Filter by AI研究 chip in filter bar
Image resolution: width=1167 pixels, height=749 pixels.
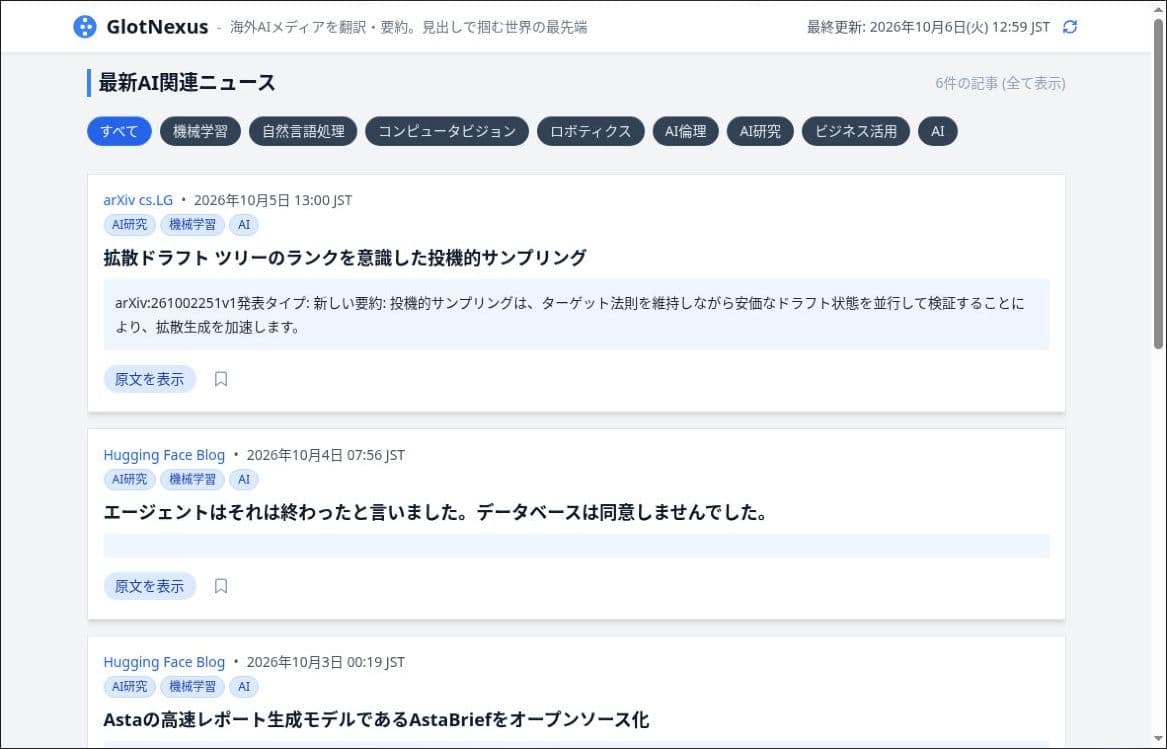click(760, 131)
